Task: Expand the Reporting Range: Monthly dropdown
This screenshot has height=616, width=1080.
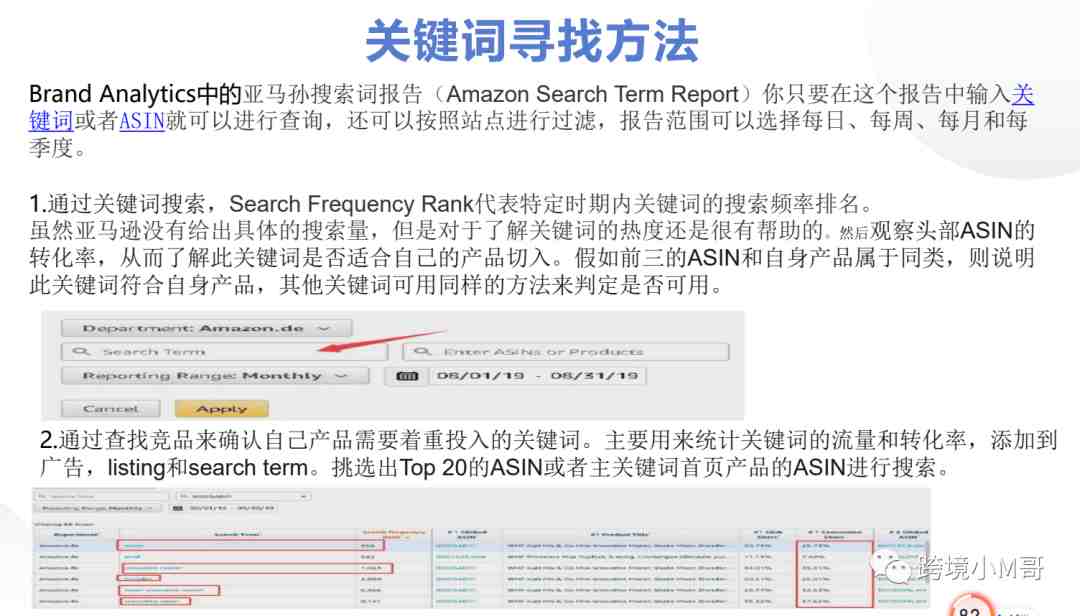Action: tap(215, 376)
